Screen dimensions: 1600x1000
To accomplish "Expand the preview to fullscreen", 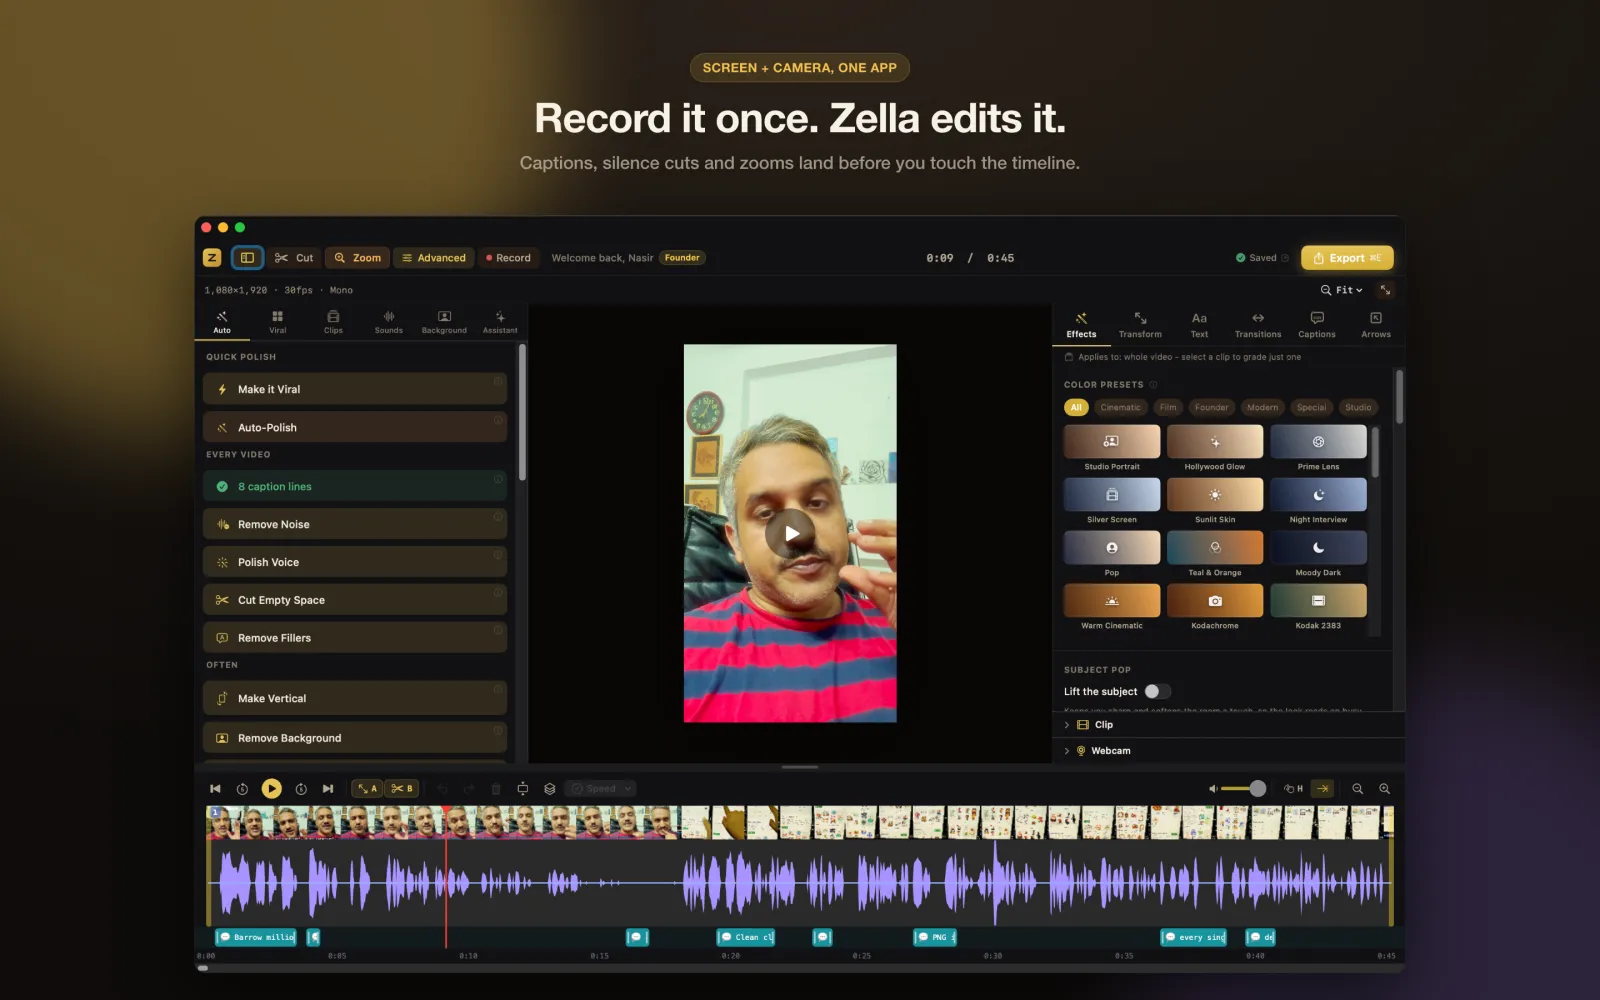I will pos(1385,290).
